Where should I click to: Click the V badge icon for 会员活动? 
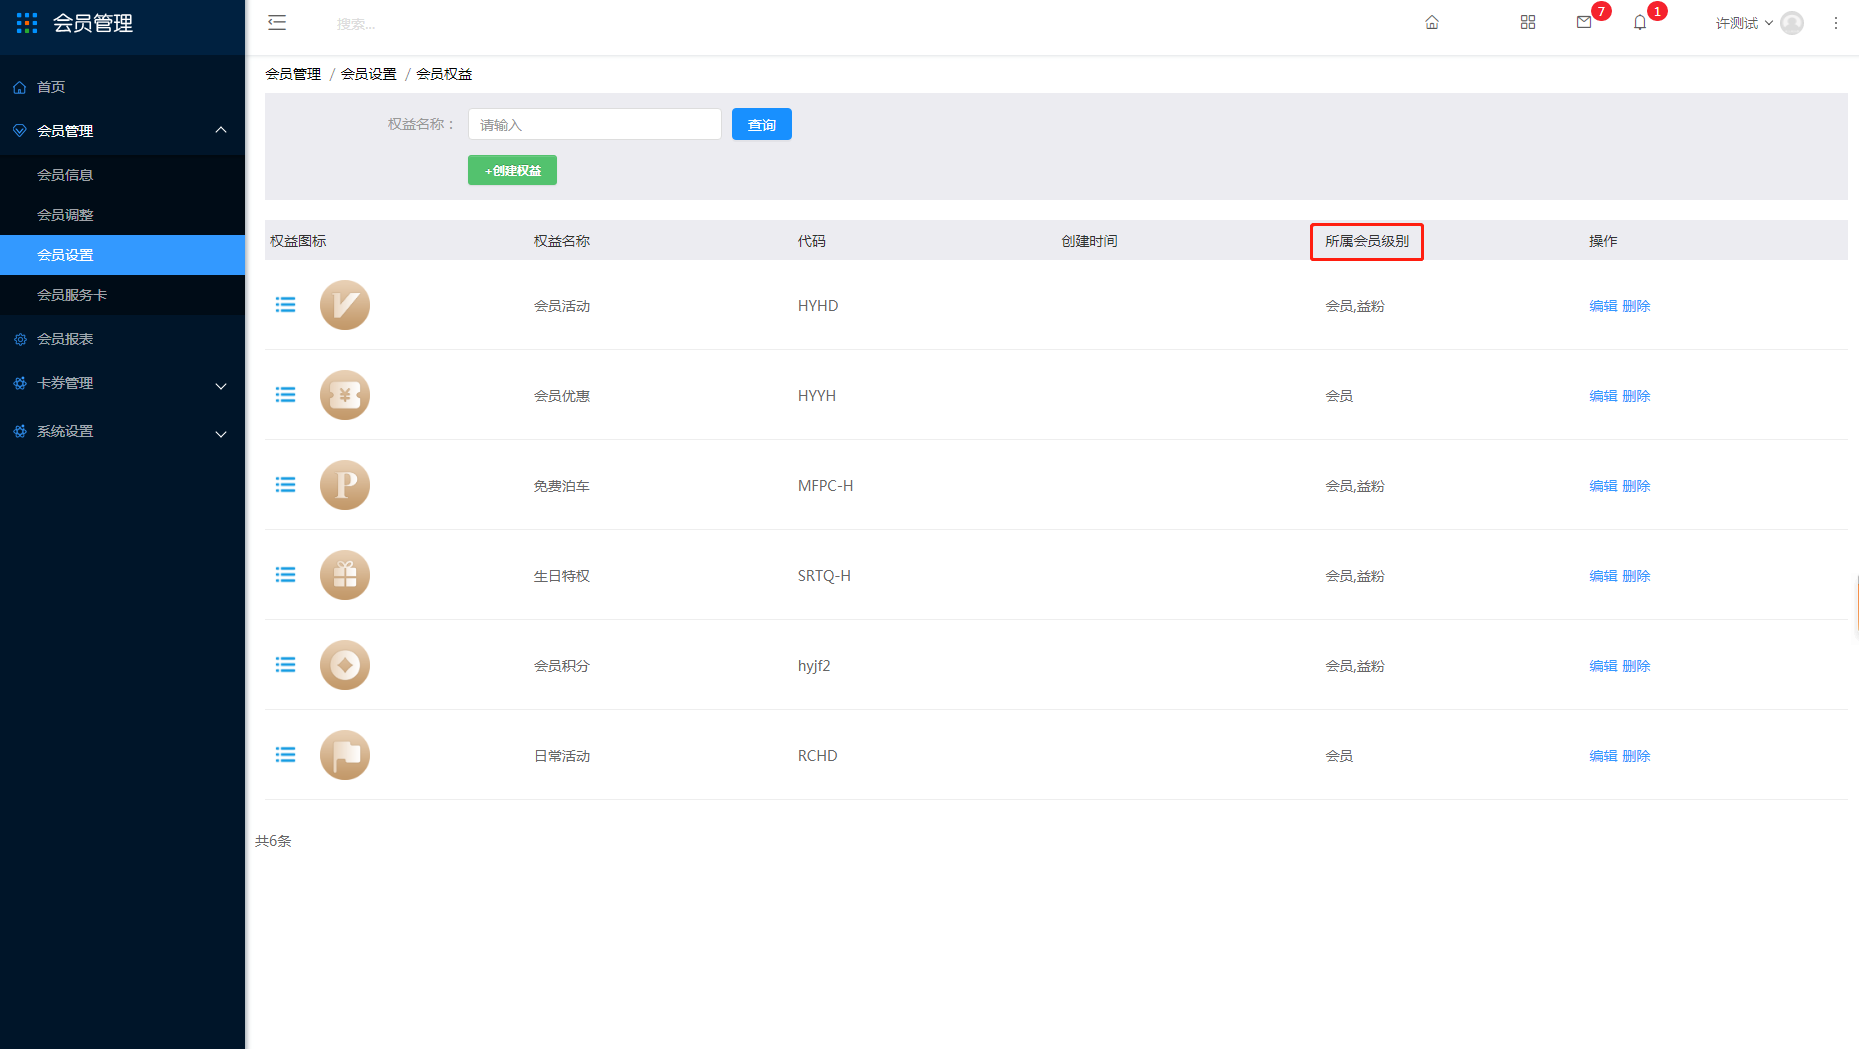coord(345,305)
